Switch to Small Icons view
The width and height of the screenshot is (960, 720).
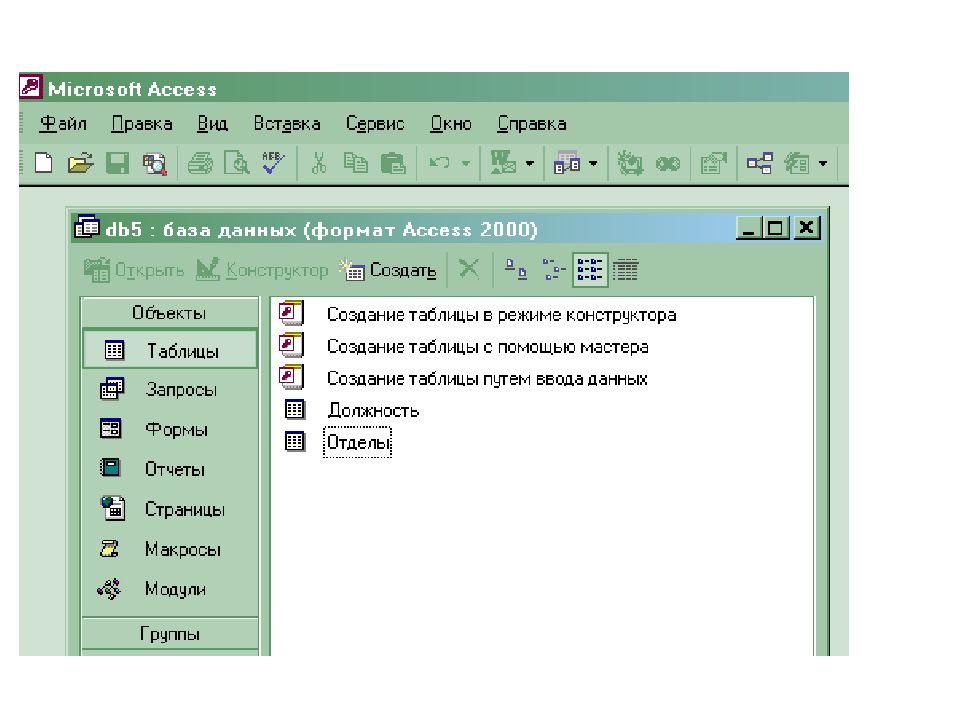[553, 269]
